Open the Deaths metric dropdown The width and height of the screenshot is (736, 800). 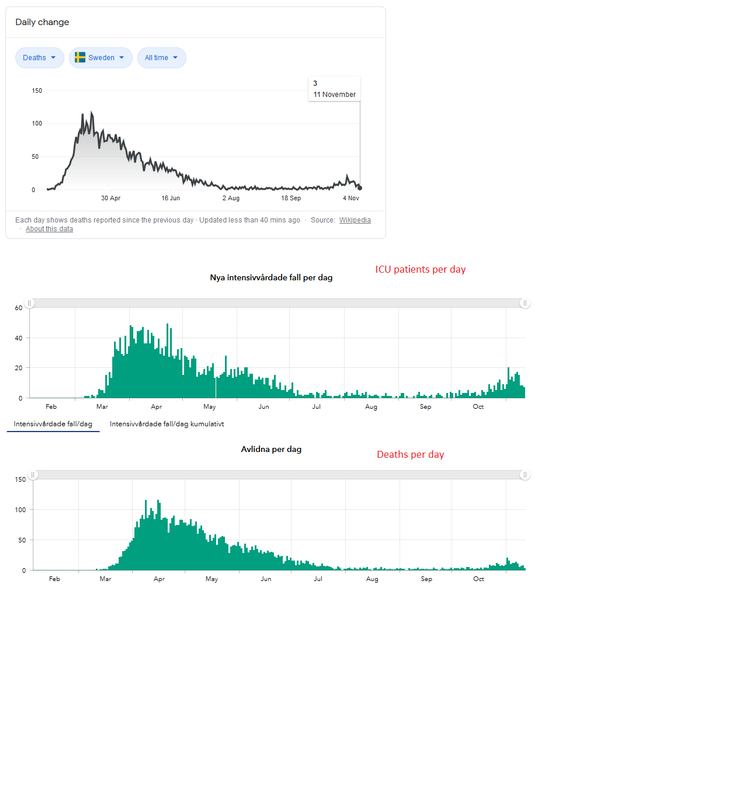click(x=39, y=58)
